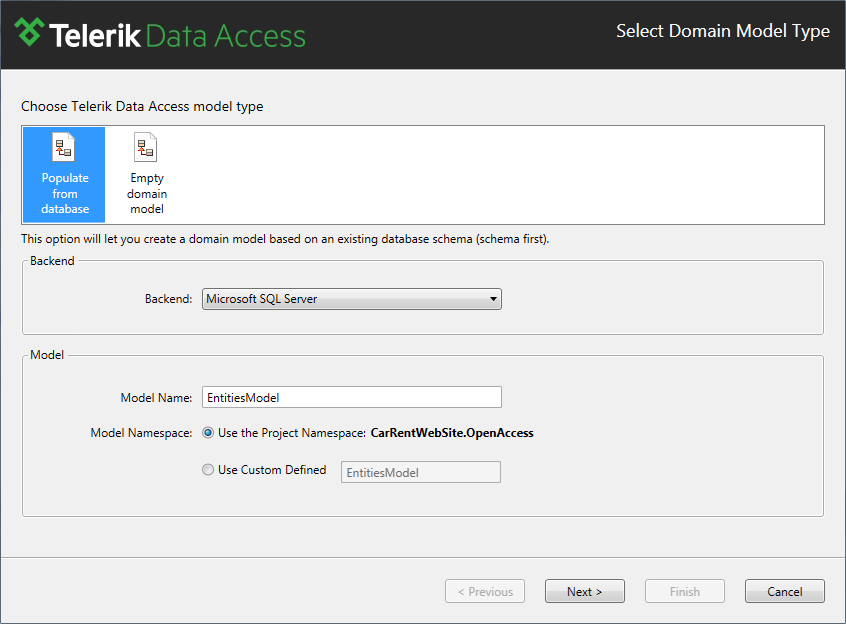The image size is (846, 624).
Task: Open the Backend dropdown list
Action: click(x=352, y=299)
